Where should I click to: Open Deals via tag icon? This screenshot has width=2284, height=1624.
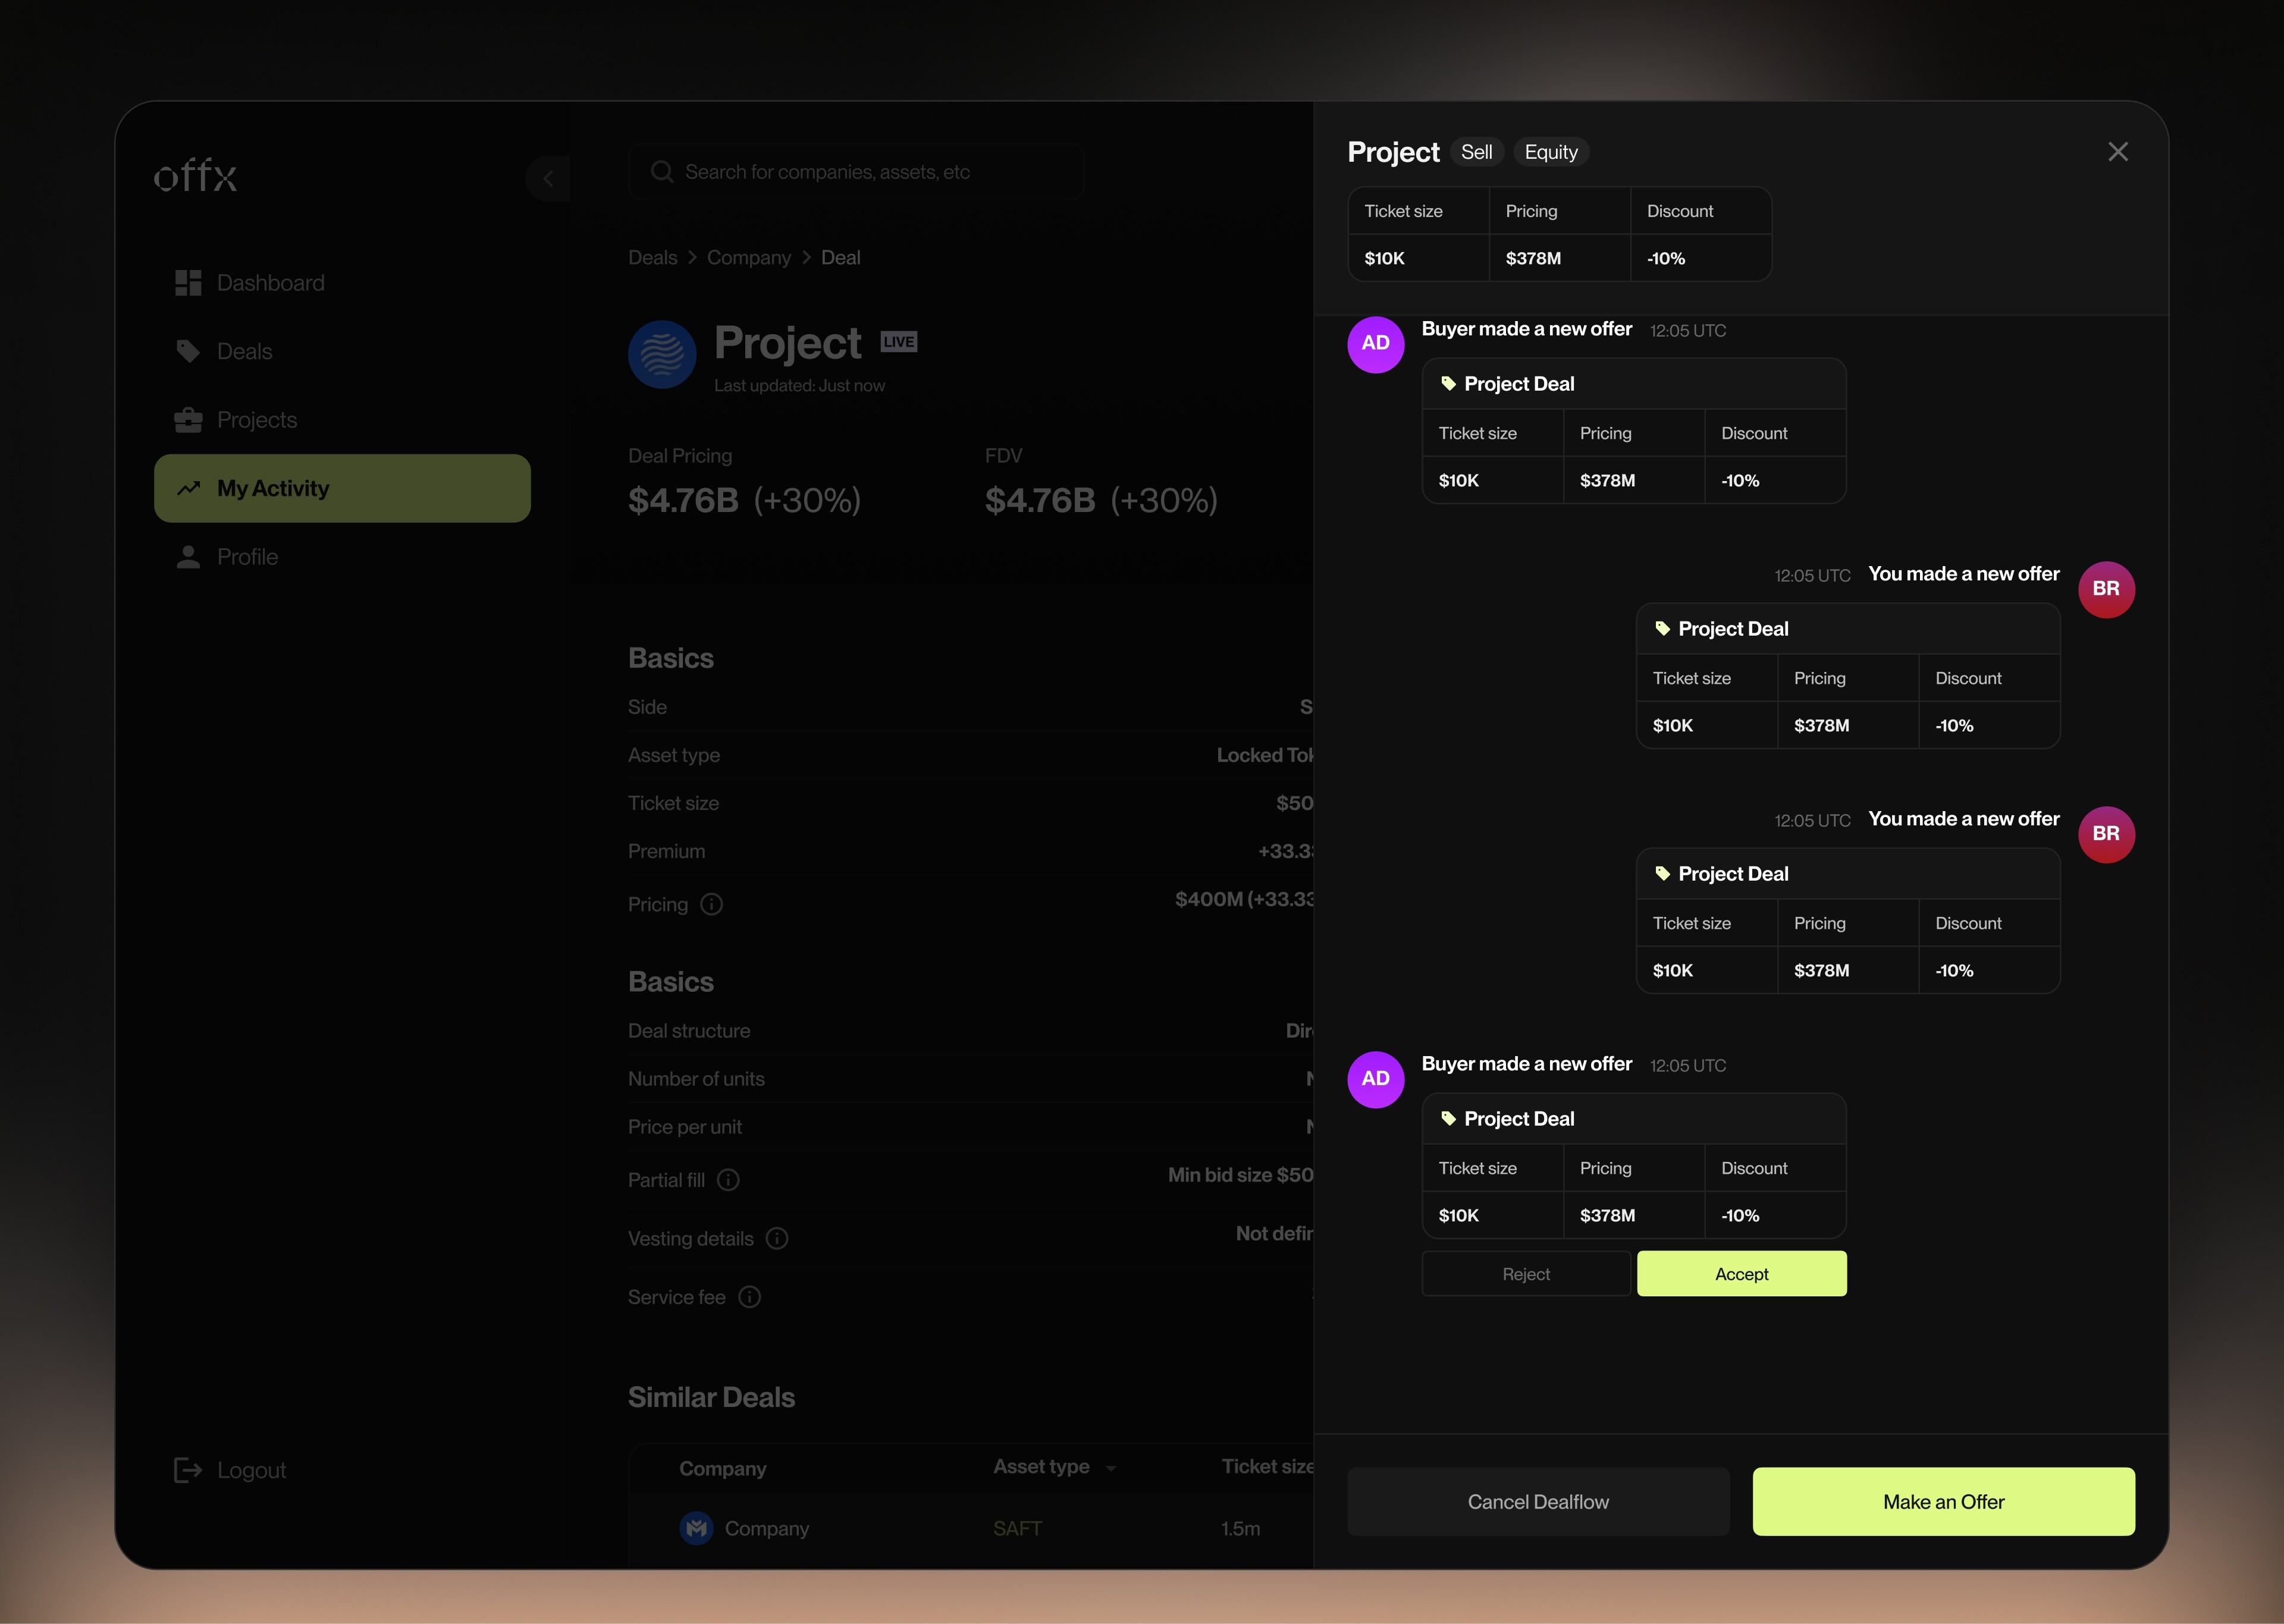tap(188, 351)
